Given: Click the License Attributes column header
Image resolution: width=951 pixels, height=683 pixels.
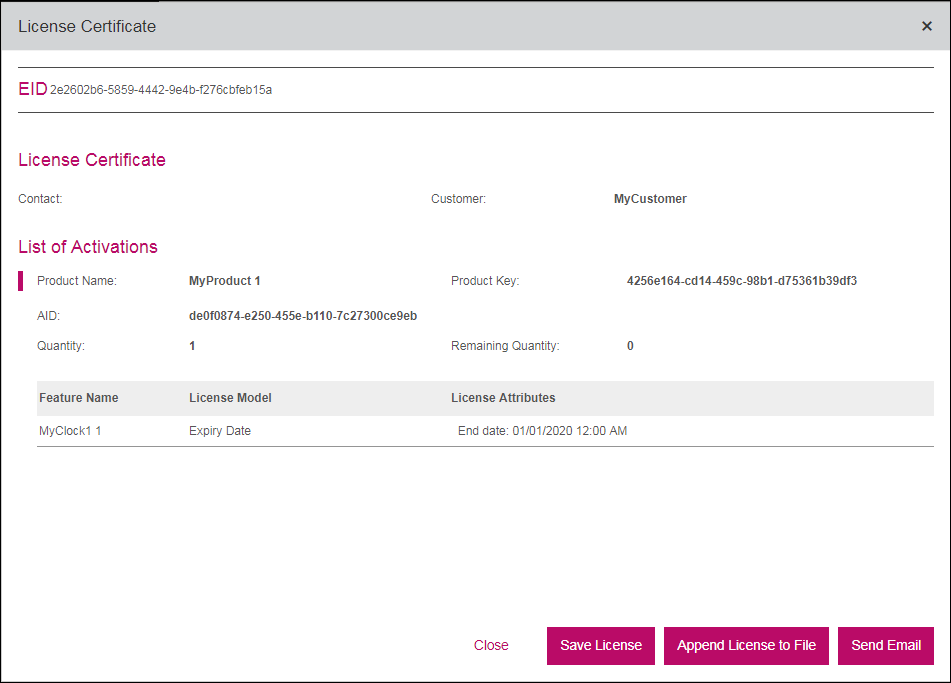Looking at the screenshot, I should [503, 398].
